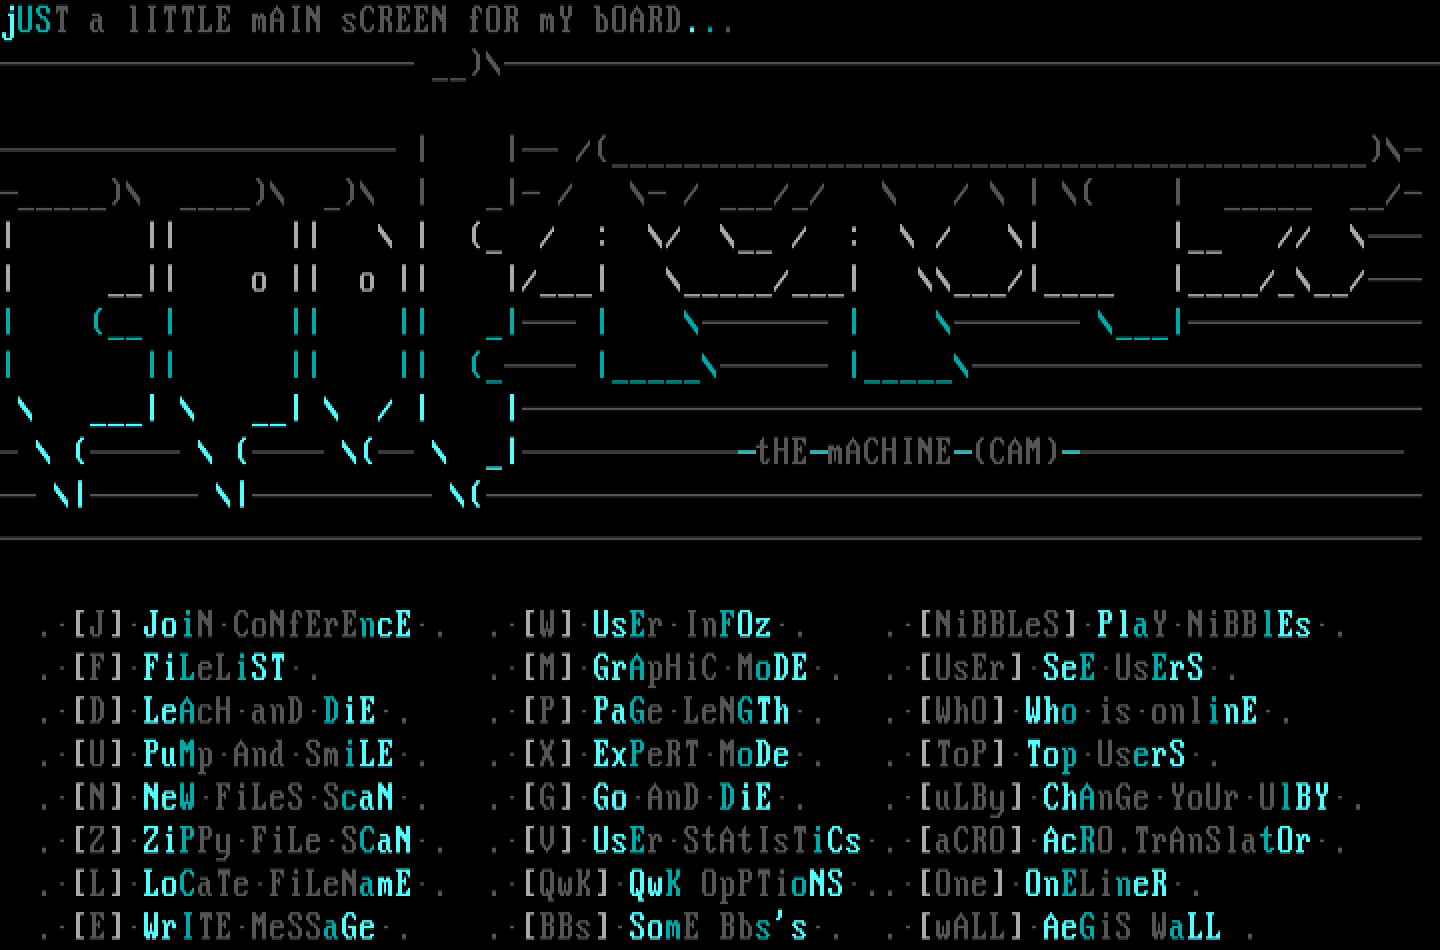The width and height of the screenshot is (1440, 950).
Task: Run the Zippy File Scan
Action: pos(276,840)
